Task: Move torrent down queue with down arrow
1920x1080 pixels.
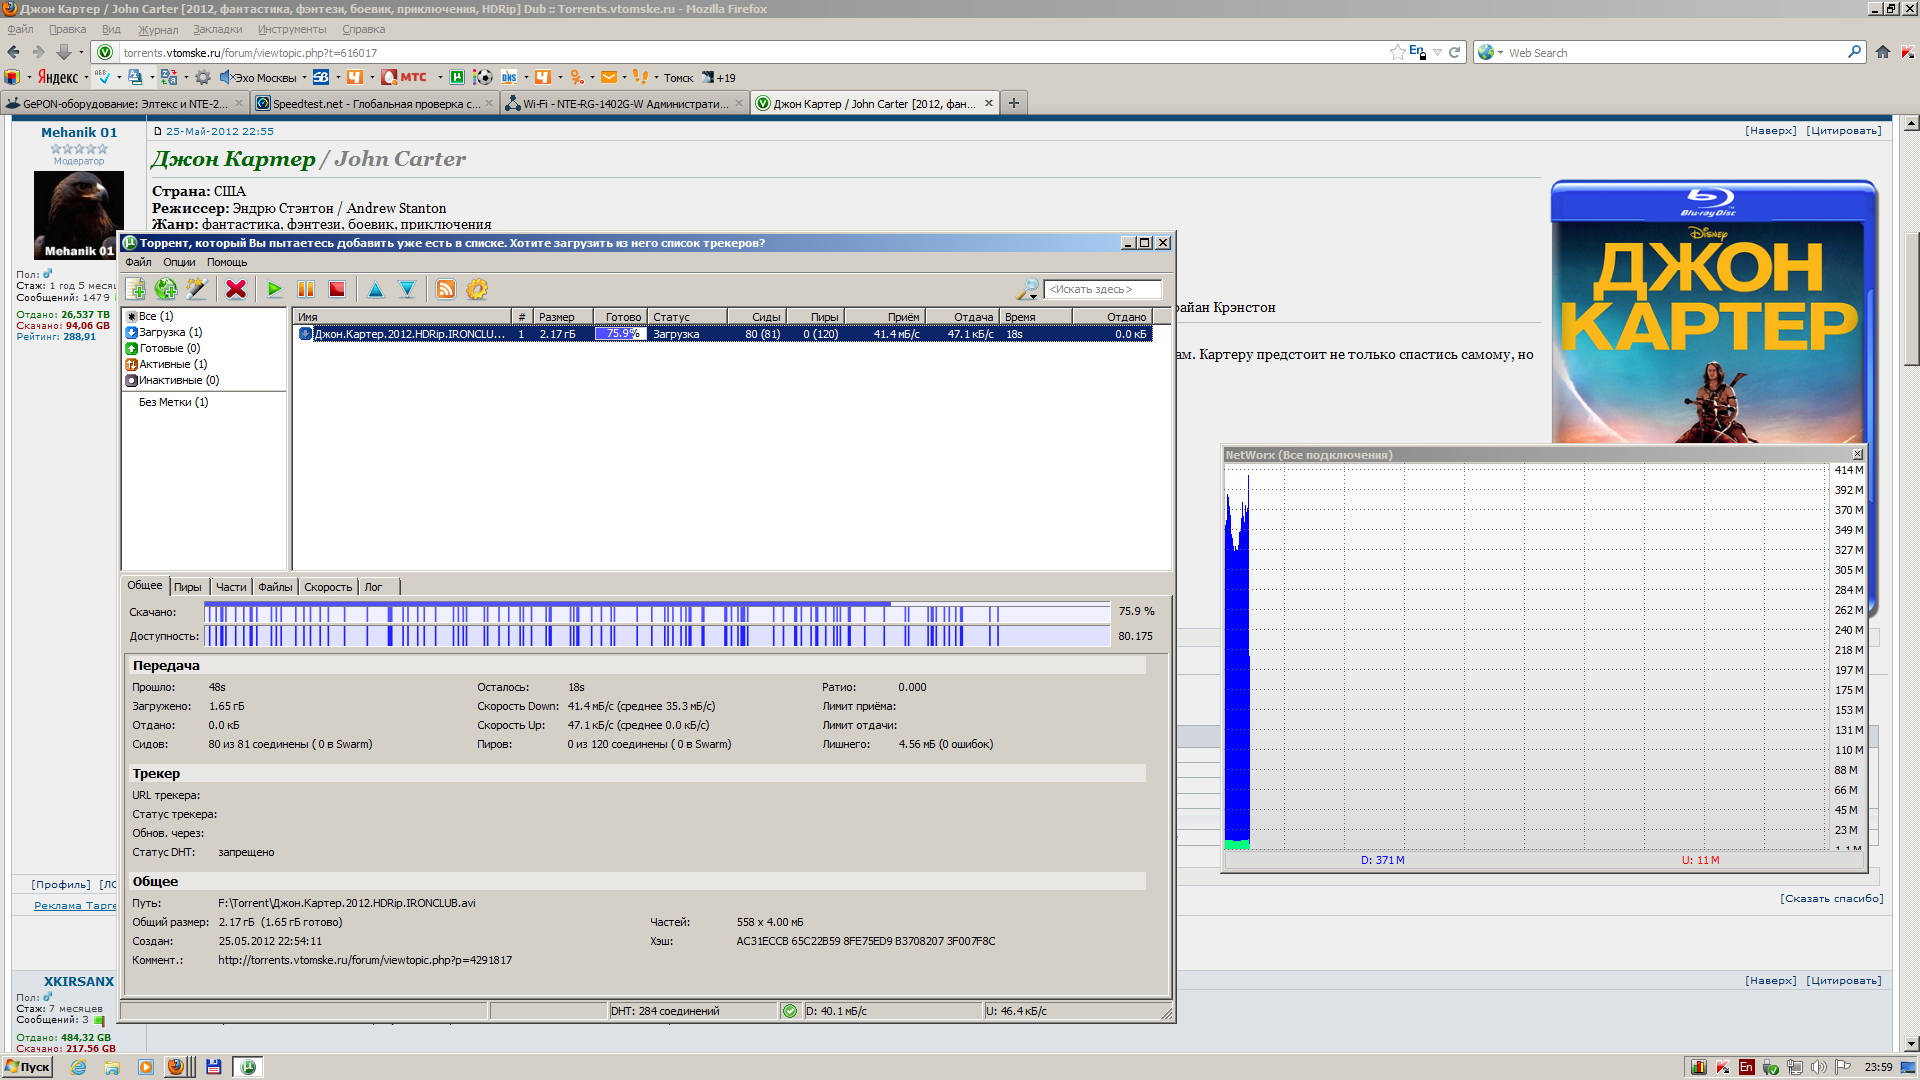Action: coord(407,289)
